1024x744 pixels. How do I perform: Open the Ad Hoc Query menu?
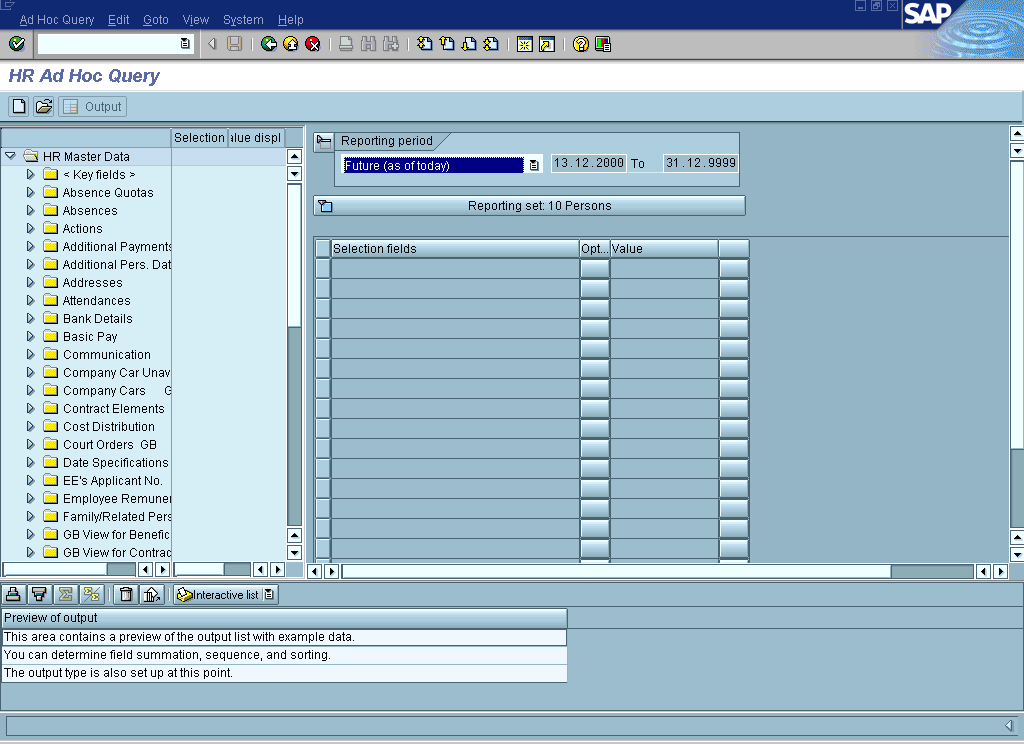pyautogui.click(x=57, y=20)
